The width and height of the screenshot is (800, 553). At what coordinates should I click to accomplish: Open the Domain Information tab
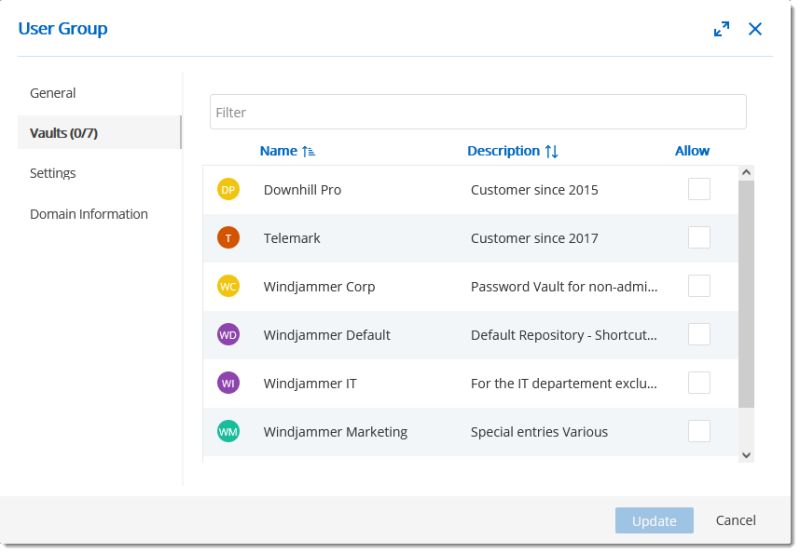tap(89, 214)
